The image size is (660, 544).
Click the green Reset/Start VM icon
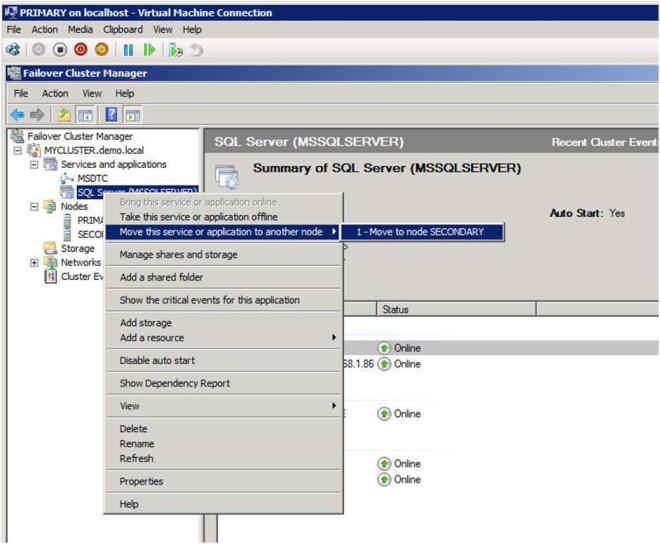click(150, 49)
